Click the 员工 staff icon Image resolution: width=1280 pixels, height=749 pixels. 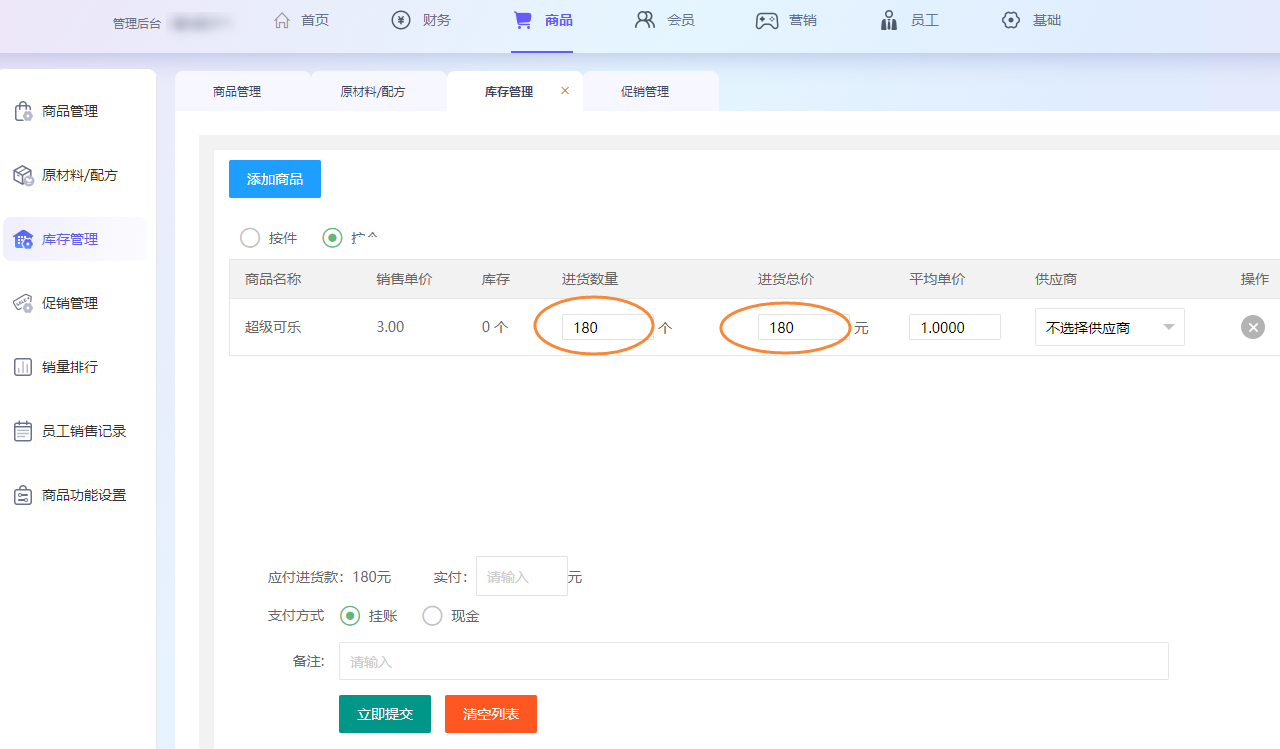tap(888, 20)
